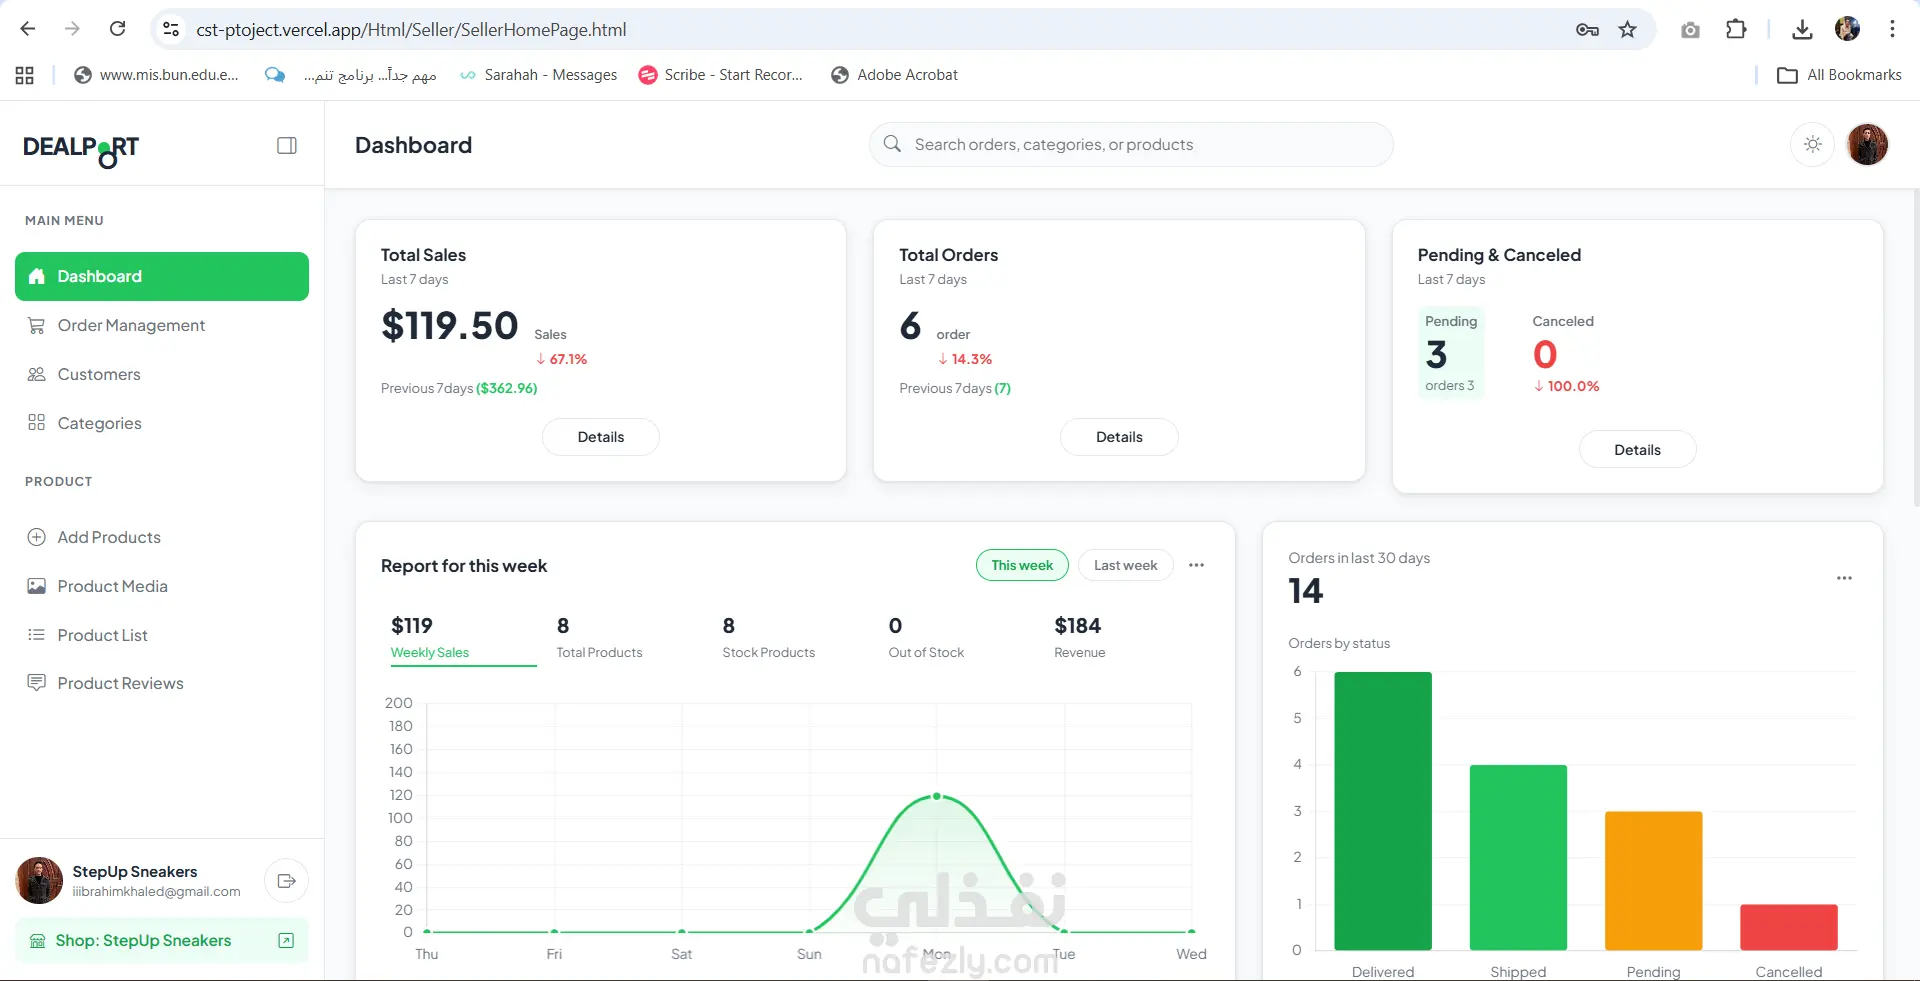Click the Categories grid icon

[36, 423]
